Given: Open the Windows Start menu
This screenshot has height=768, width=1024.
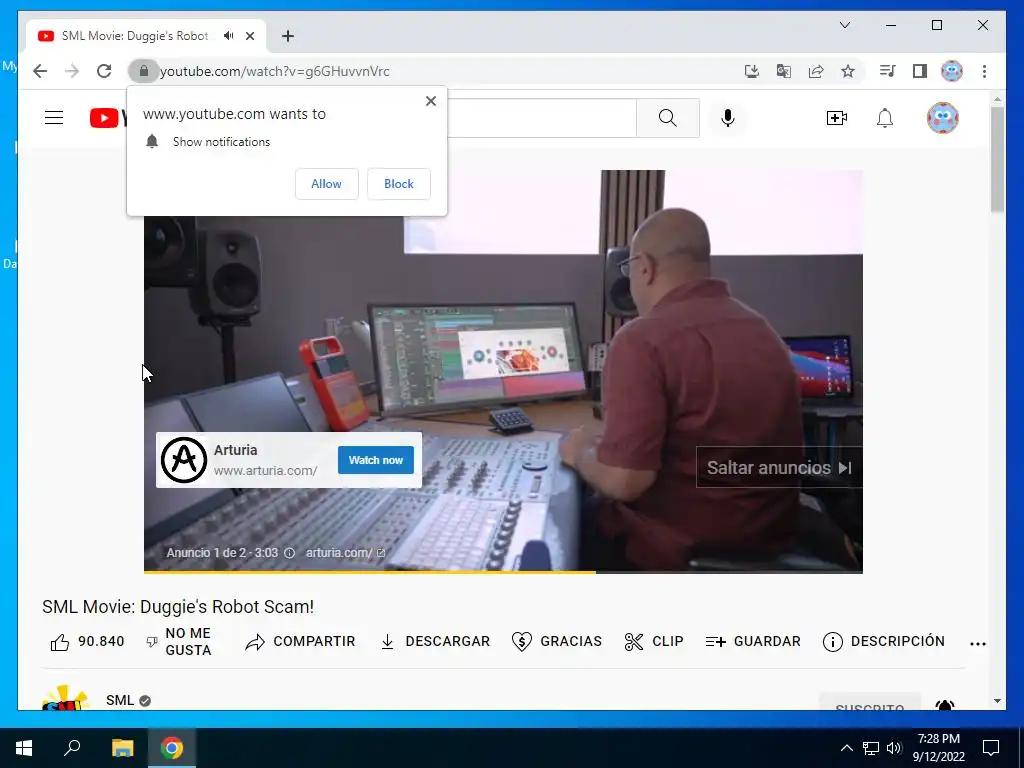Looking at the screenshot, I should (24, 748).
